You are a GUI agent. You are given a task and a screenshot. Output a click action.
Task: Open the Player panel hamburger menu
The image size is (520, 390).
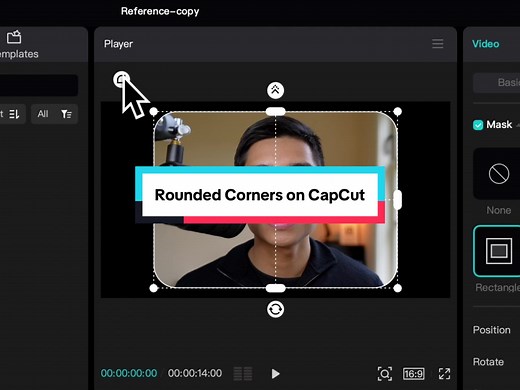click(438, 44)
